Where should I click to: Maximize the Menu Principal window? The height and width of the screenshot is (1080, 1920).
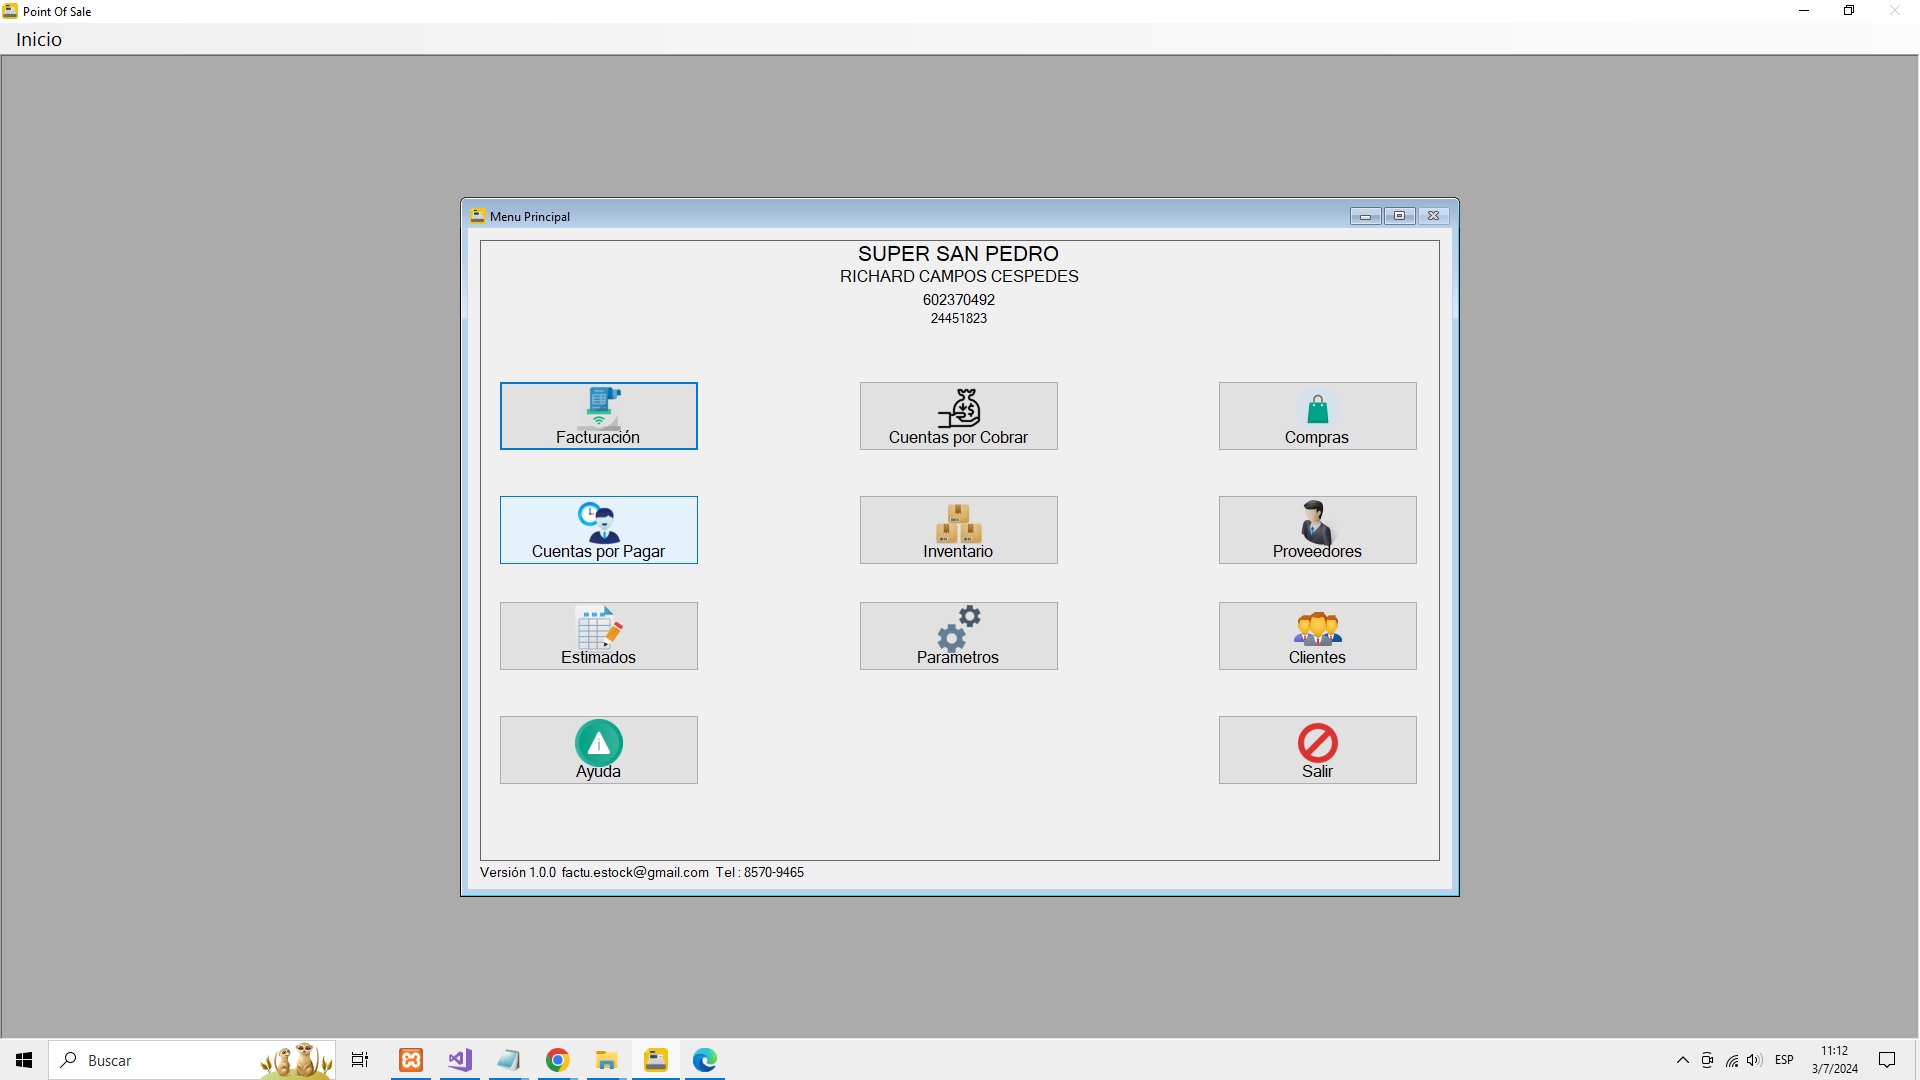[1399, 216]
